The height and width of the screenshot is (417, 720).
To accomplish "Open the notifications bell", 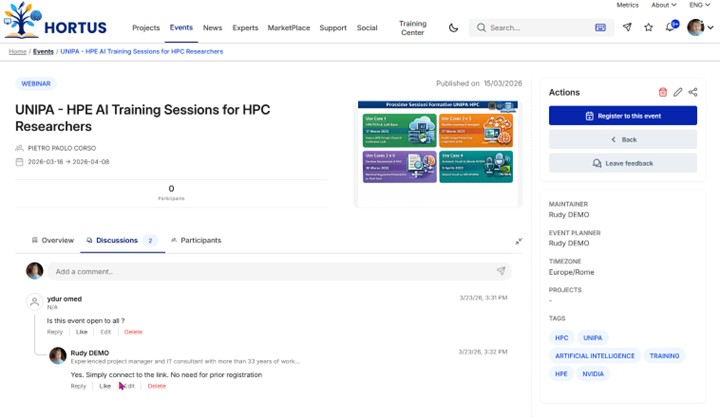I will pyautogui.click(x=670, y=27).
